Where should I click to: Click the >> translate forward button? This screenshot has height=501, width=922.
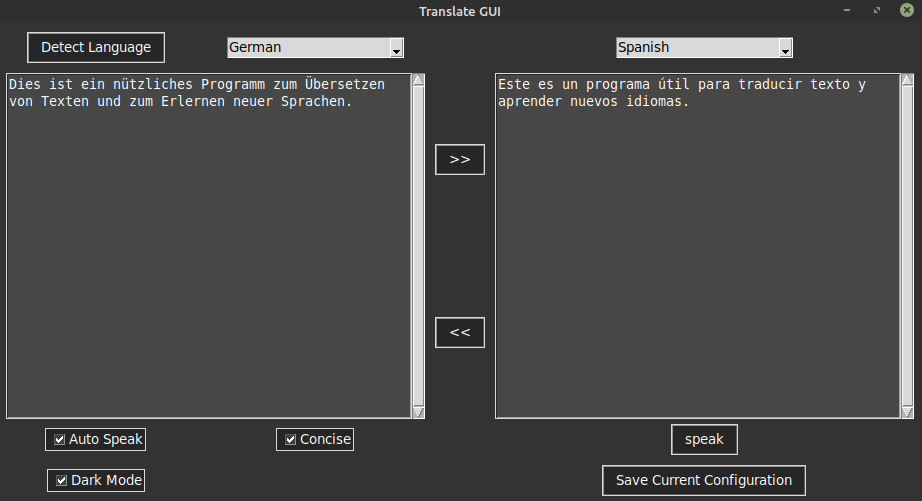[x=460, y=159]
